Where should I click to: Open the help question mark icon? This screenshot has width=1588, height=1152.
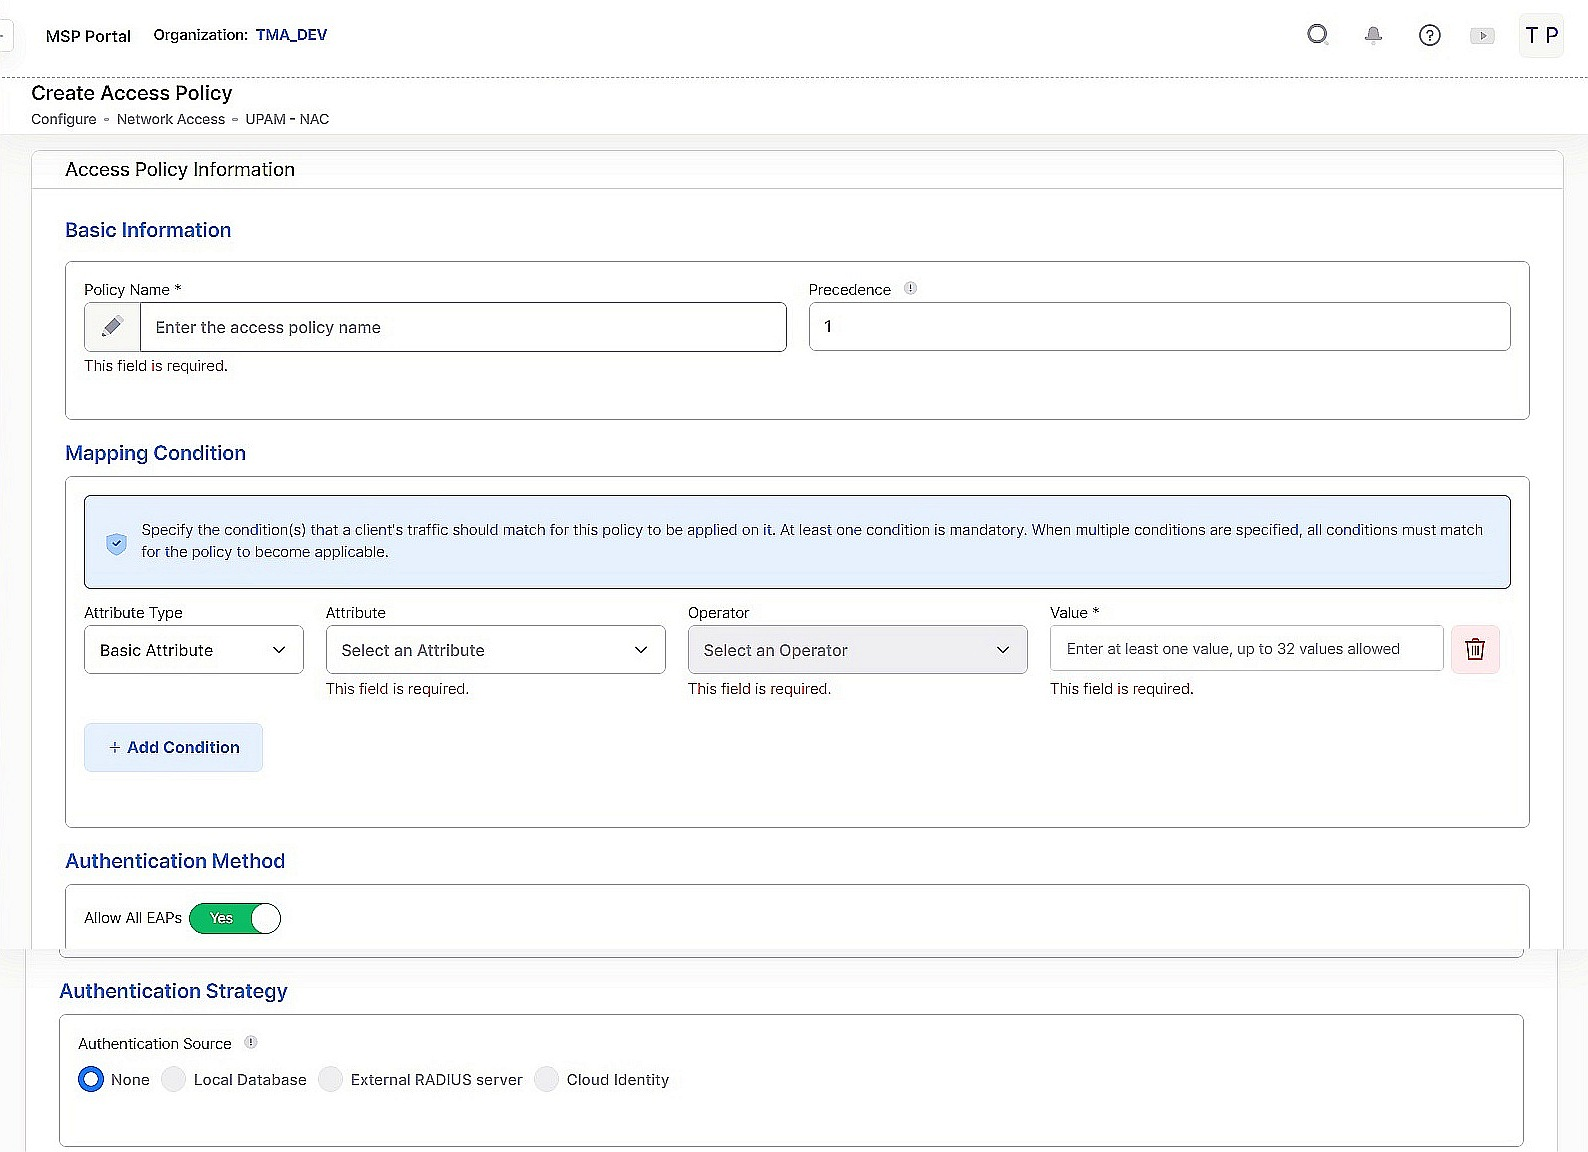1430,35
